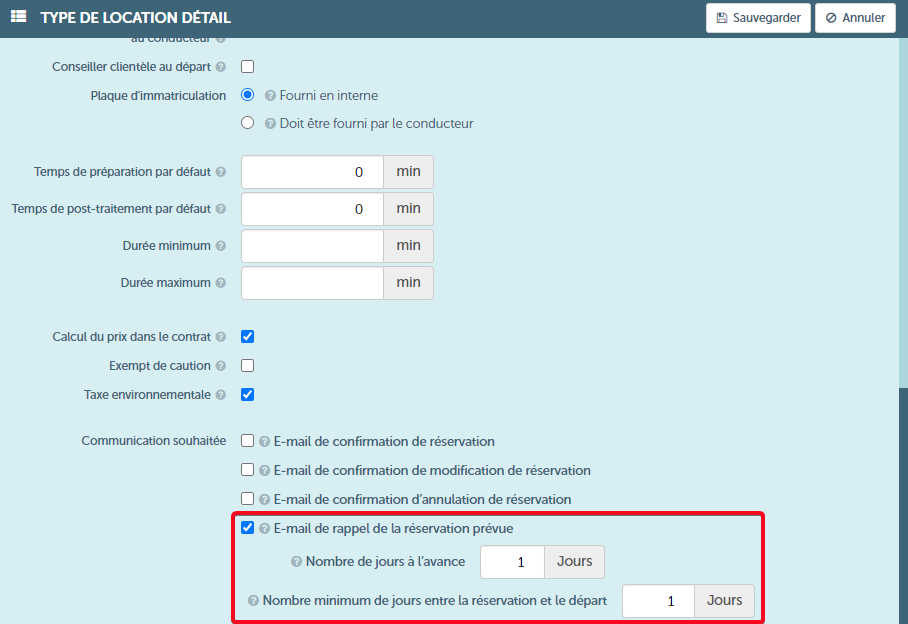Screen dimensions: 908x624
Task: Click help icon before "E-mail de rappel de la réservation prévue"
Action: pos(262,528)
